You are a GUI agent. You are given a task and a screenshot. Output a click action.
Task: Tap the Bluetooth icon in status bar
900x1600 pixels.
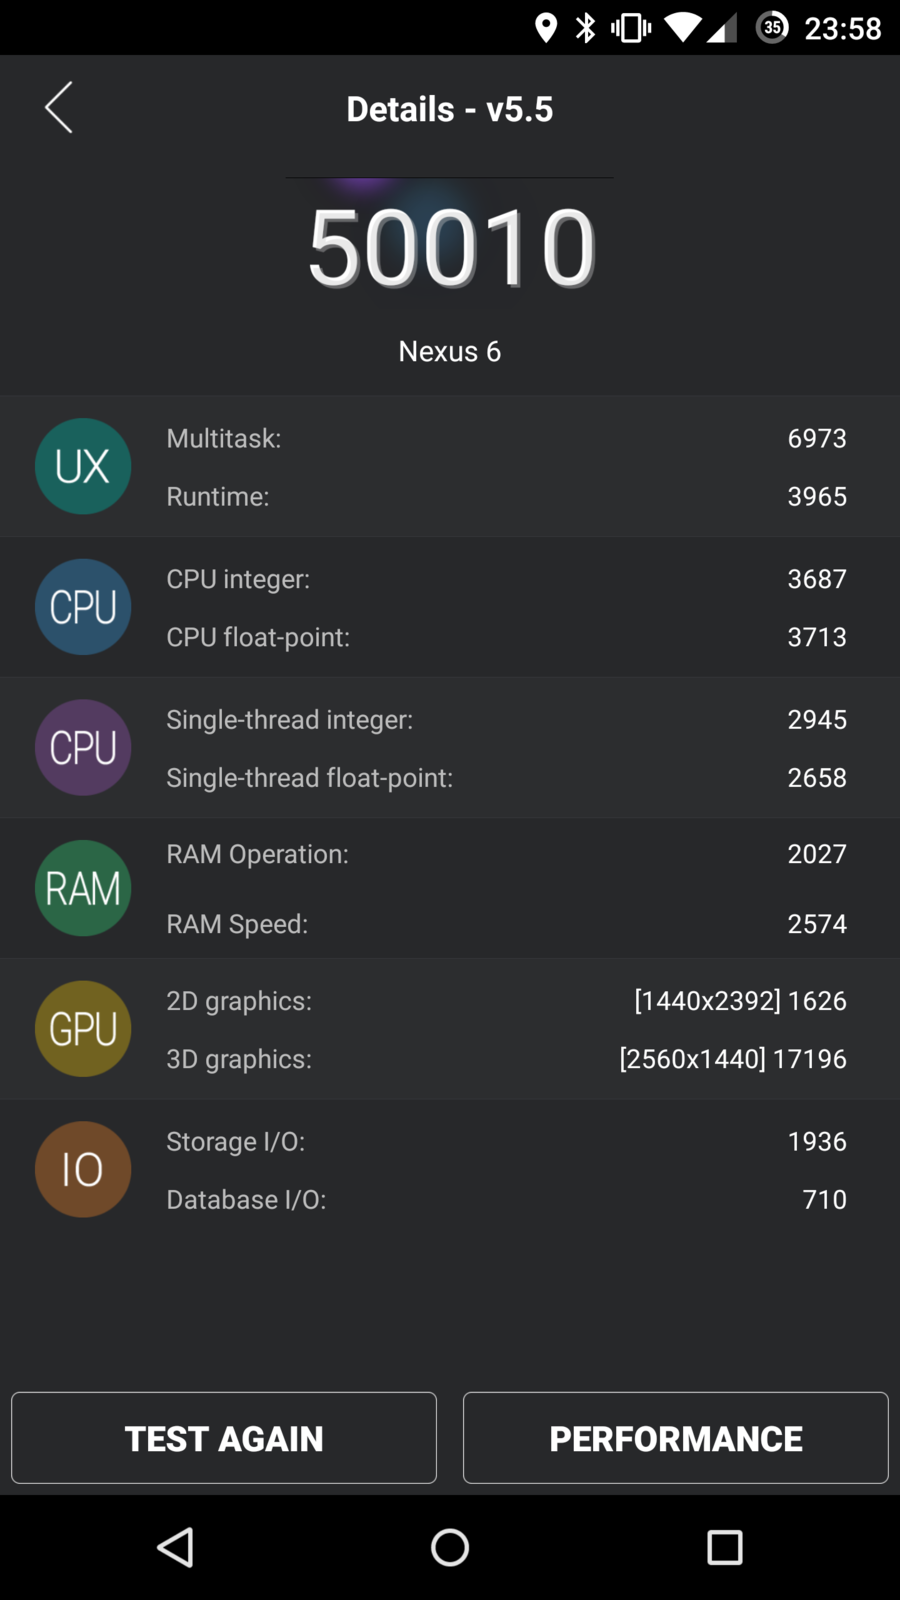(x=586, y=27)
